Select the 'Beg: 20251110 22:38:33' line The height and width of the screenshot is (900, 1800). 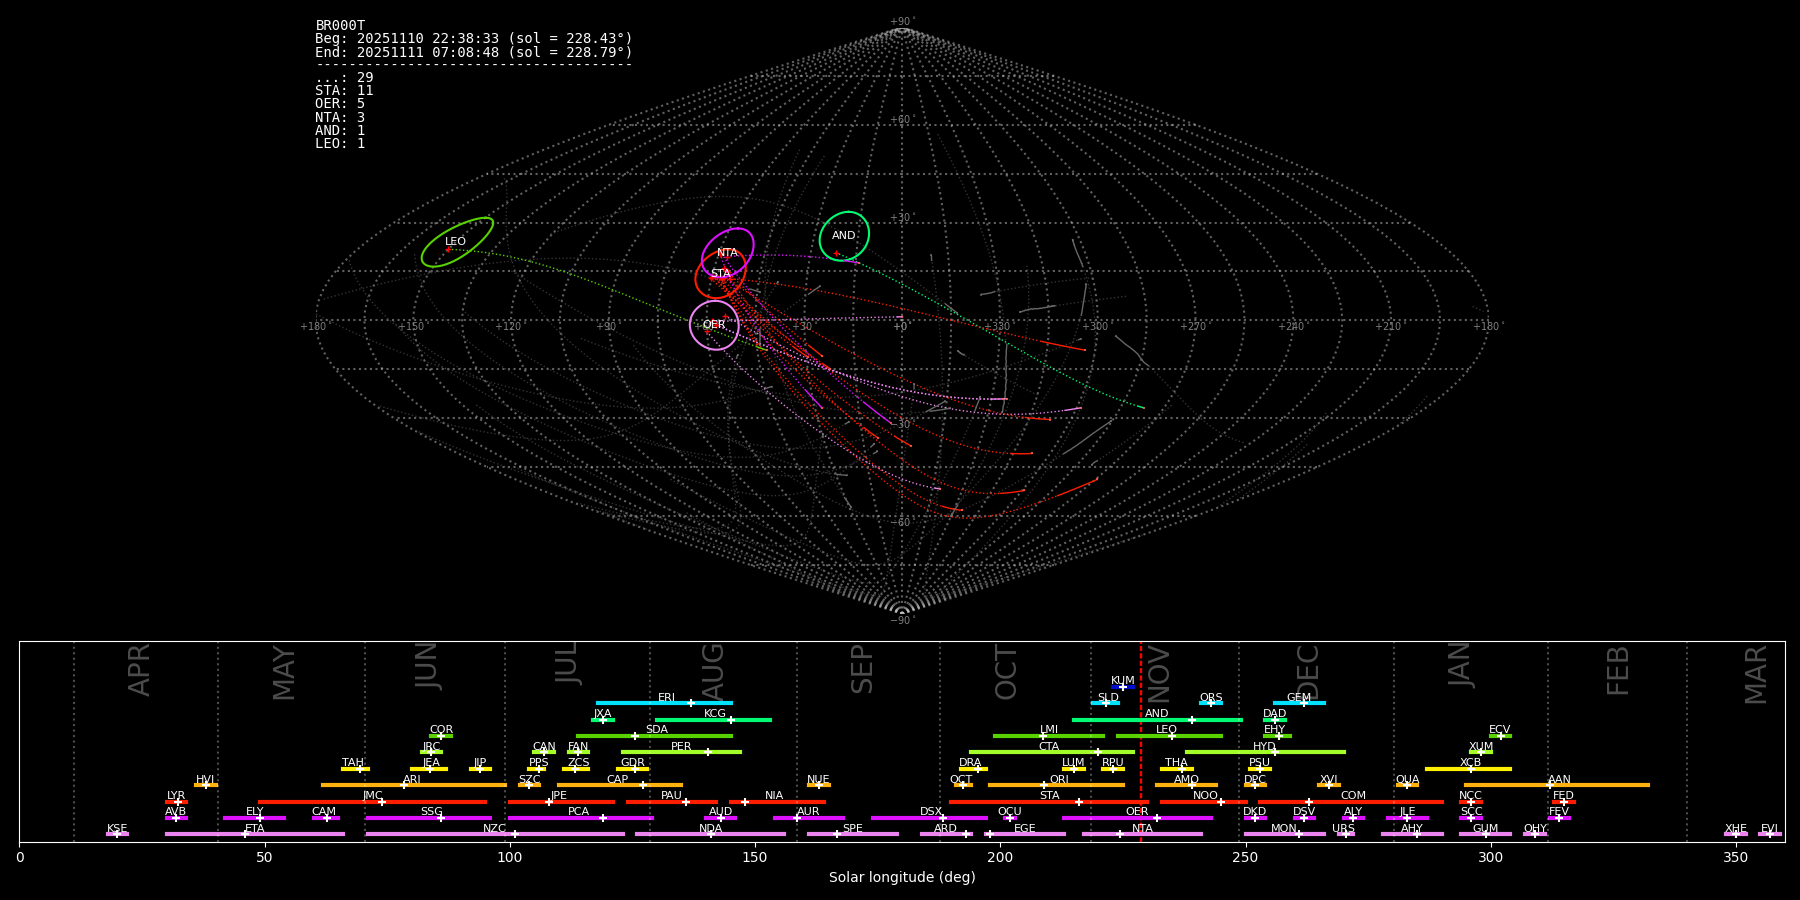tap(474, 39)
